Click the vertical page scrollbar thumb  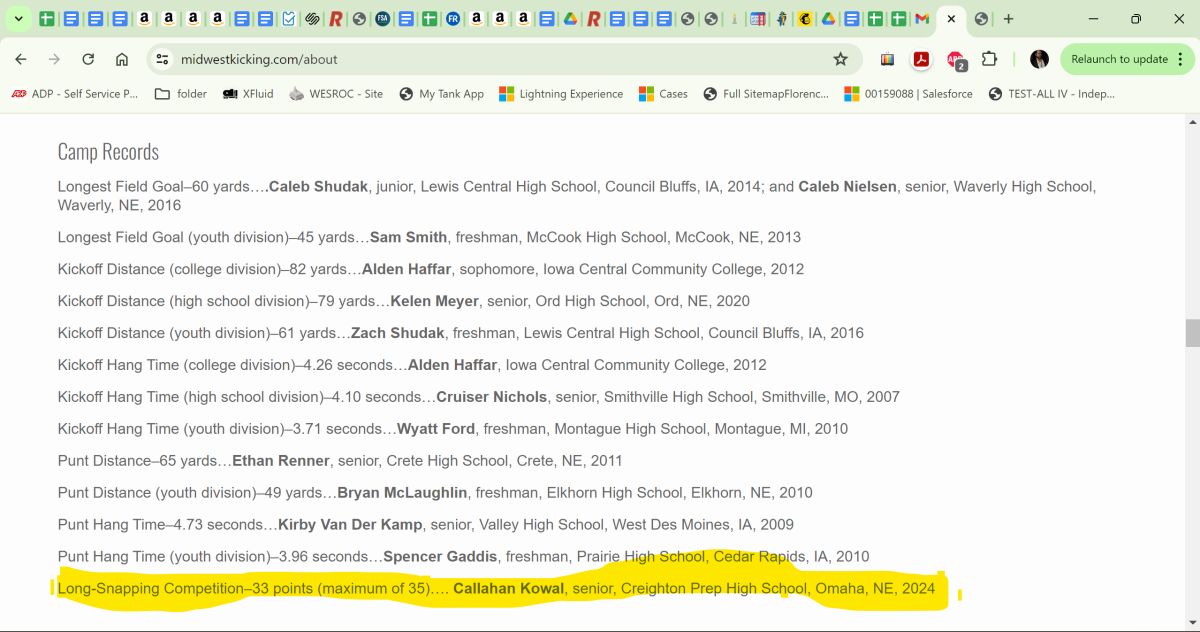[x=1192, y=333]
